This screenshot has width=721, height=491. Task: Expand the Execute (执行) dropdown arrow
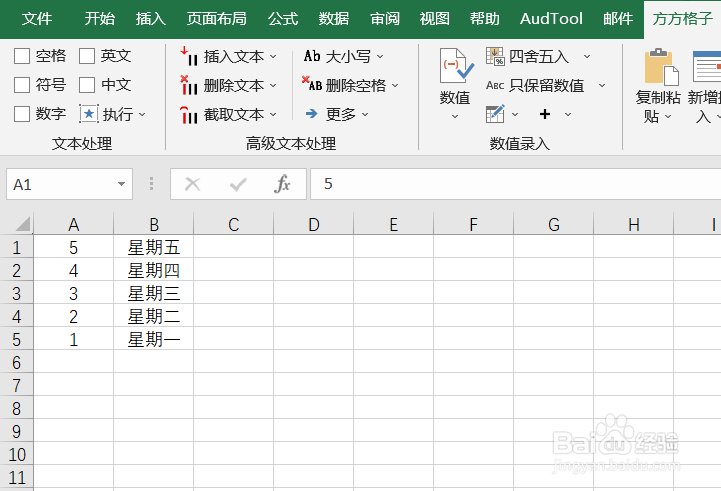pyautogui.click(x=142, y=114)
